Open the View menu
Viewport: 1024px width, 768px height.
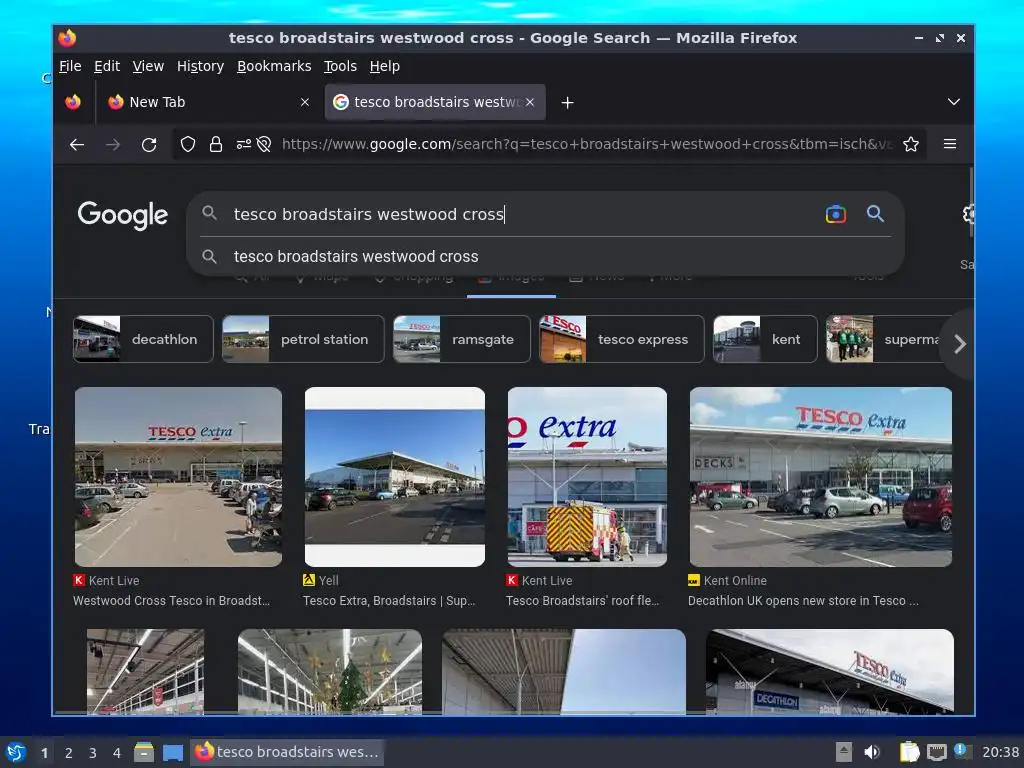(148, 66)
